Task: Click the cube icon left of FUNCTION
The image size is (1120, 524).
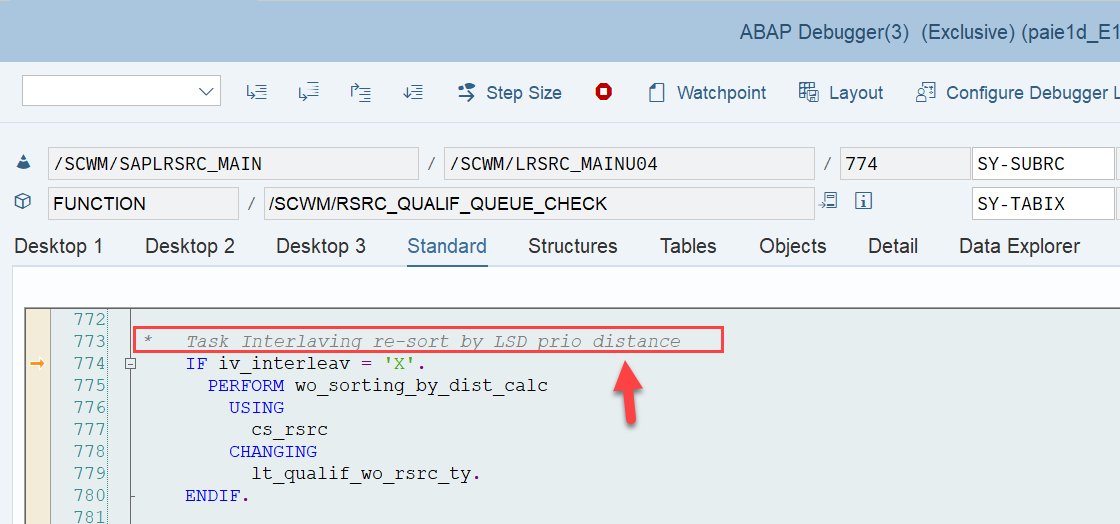Action: [x=23, y=202]
